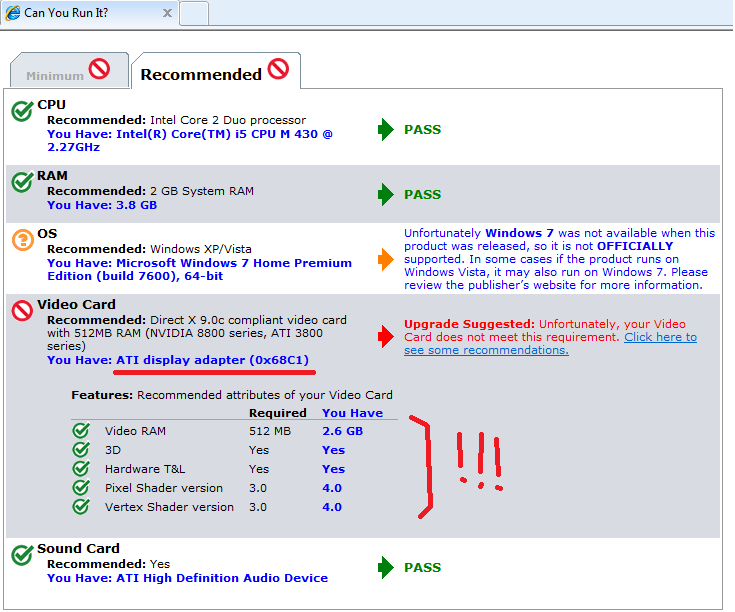
Task: Open a new blank browser tab
Action: tap(194, 13)
